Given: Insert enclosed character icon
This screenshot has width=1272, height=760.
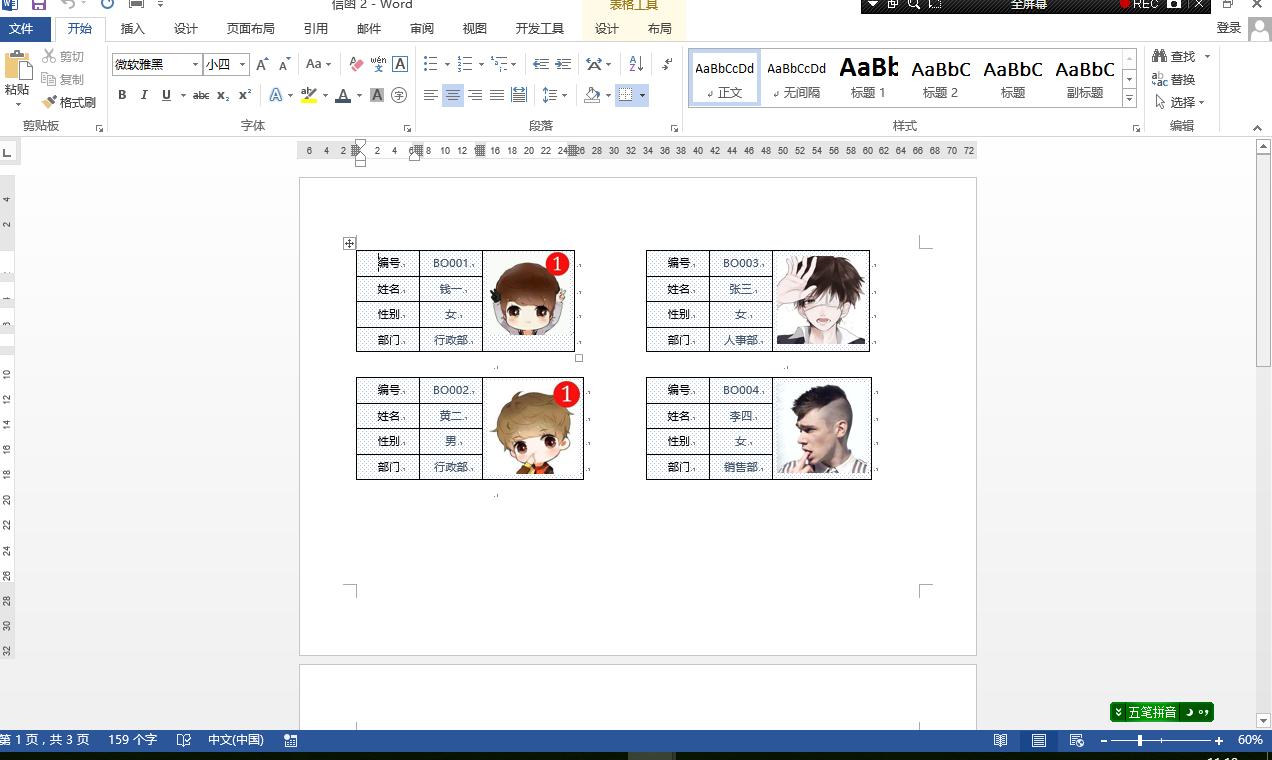Looking at the screenshot, I should [399, 95].
